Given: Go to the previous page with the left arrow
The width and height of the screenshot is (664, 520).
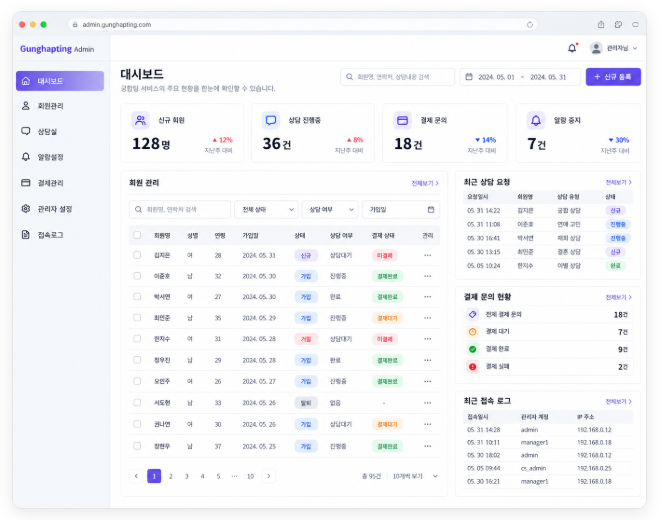Looking at the screenshot, I should 136,476.
